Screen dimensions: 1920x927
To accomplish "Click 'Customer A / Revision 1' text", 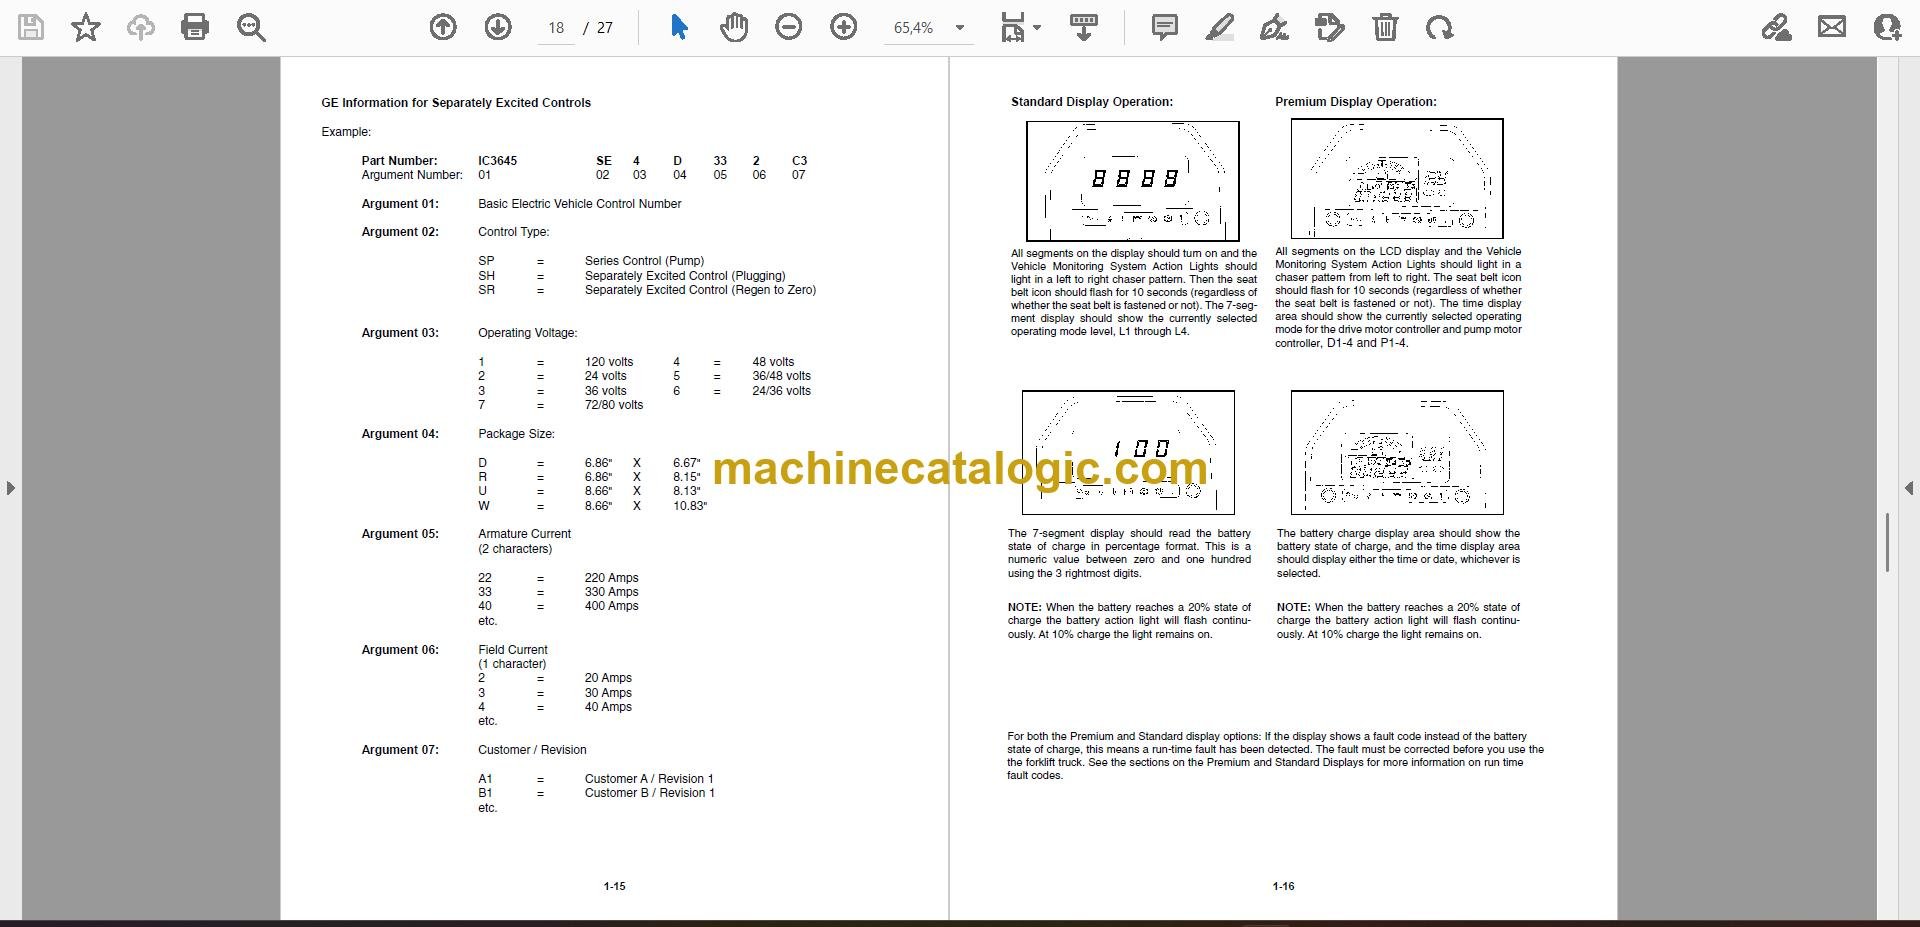I will [649, 779].
